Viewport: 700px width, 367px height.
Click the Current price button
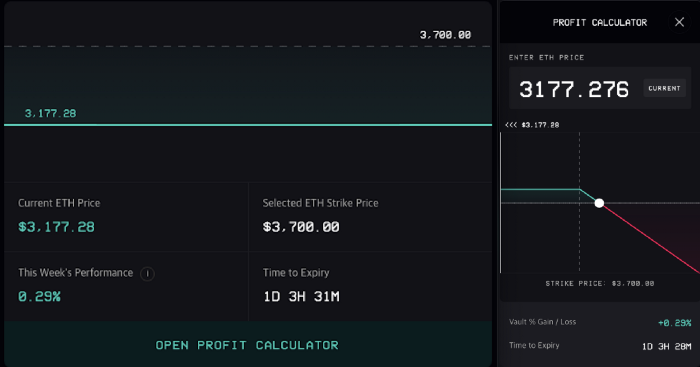tap(664, 88)
